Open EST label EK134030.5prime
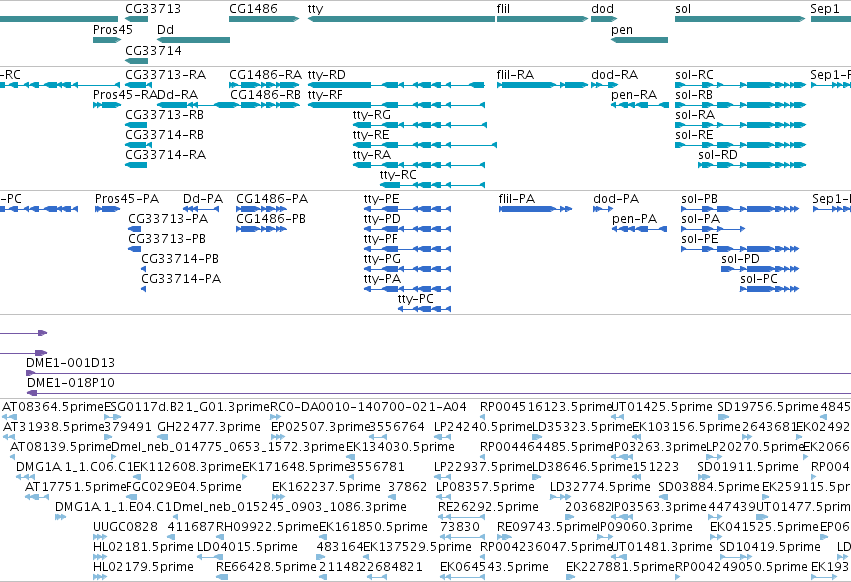This screenshot has height=582, width=851. tap(401, 447)
